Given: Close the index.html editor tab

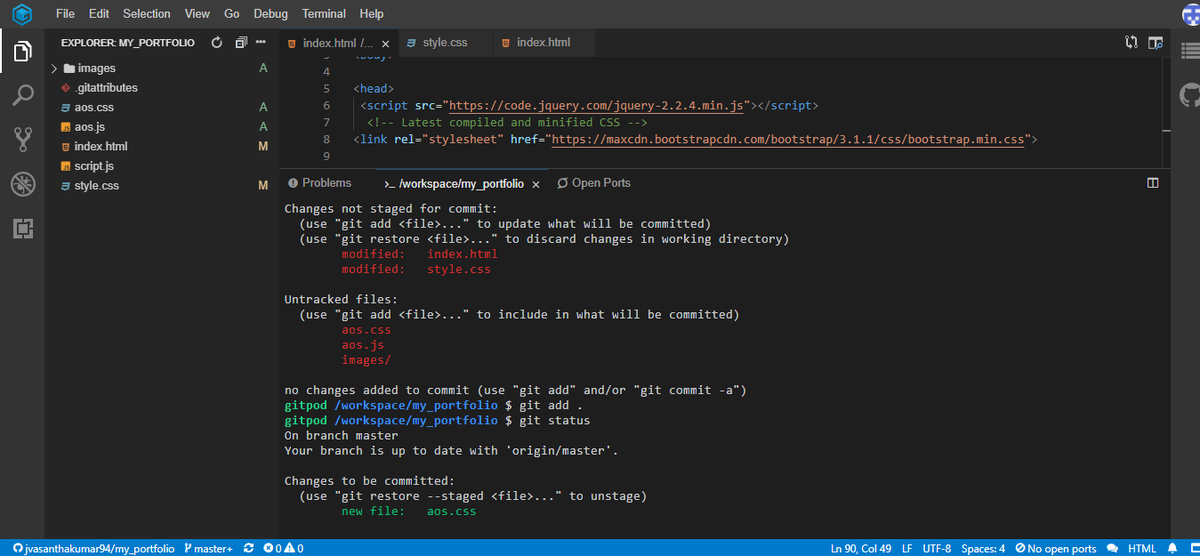Looking at the screenshot, I should tap(385, 44).
